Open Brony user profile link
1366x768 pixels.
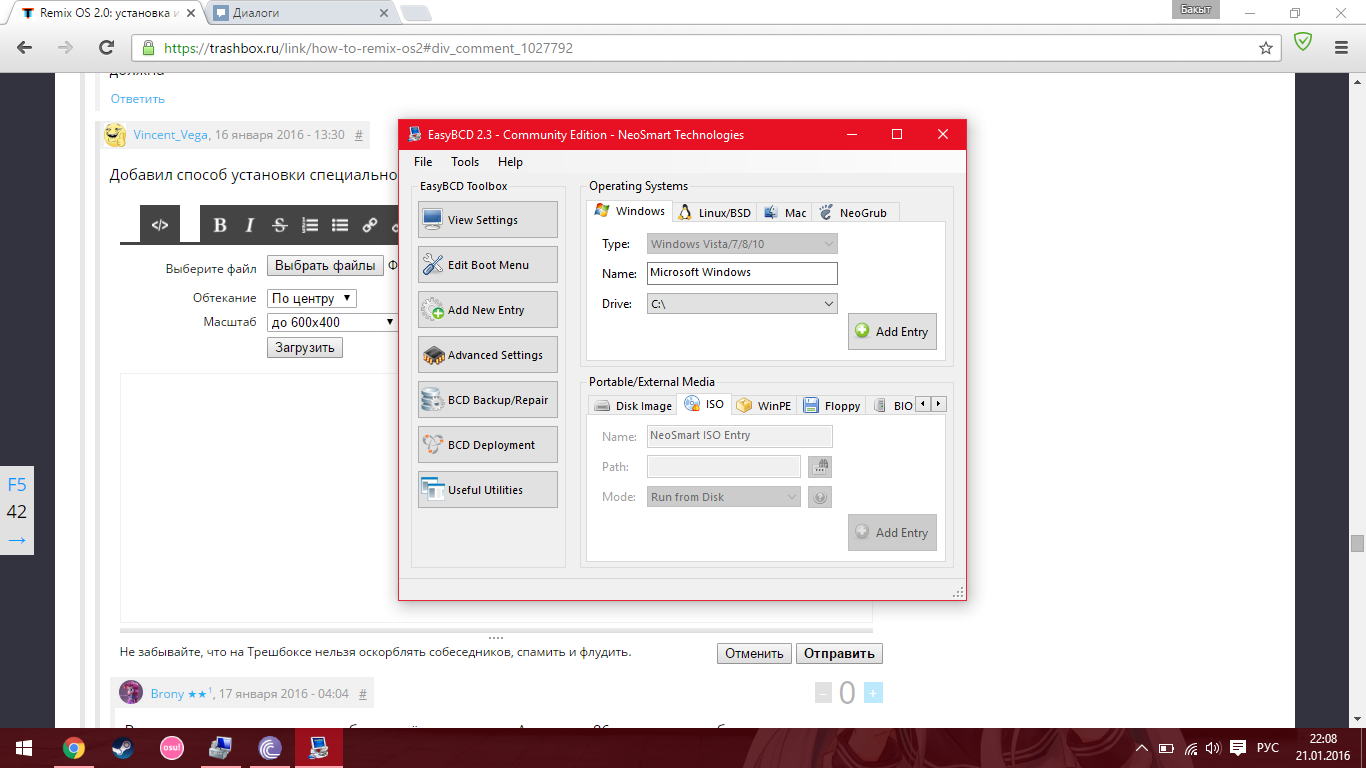[x=167, y=693]
